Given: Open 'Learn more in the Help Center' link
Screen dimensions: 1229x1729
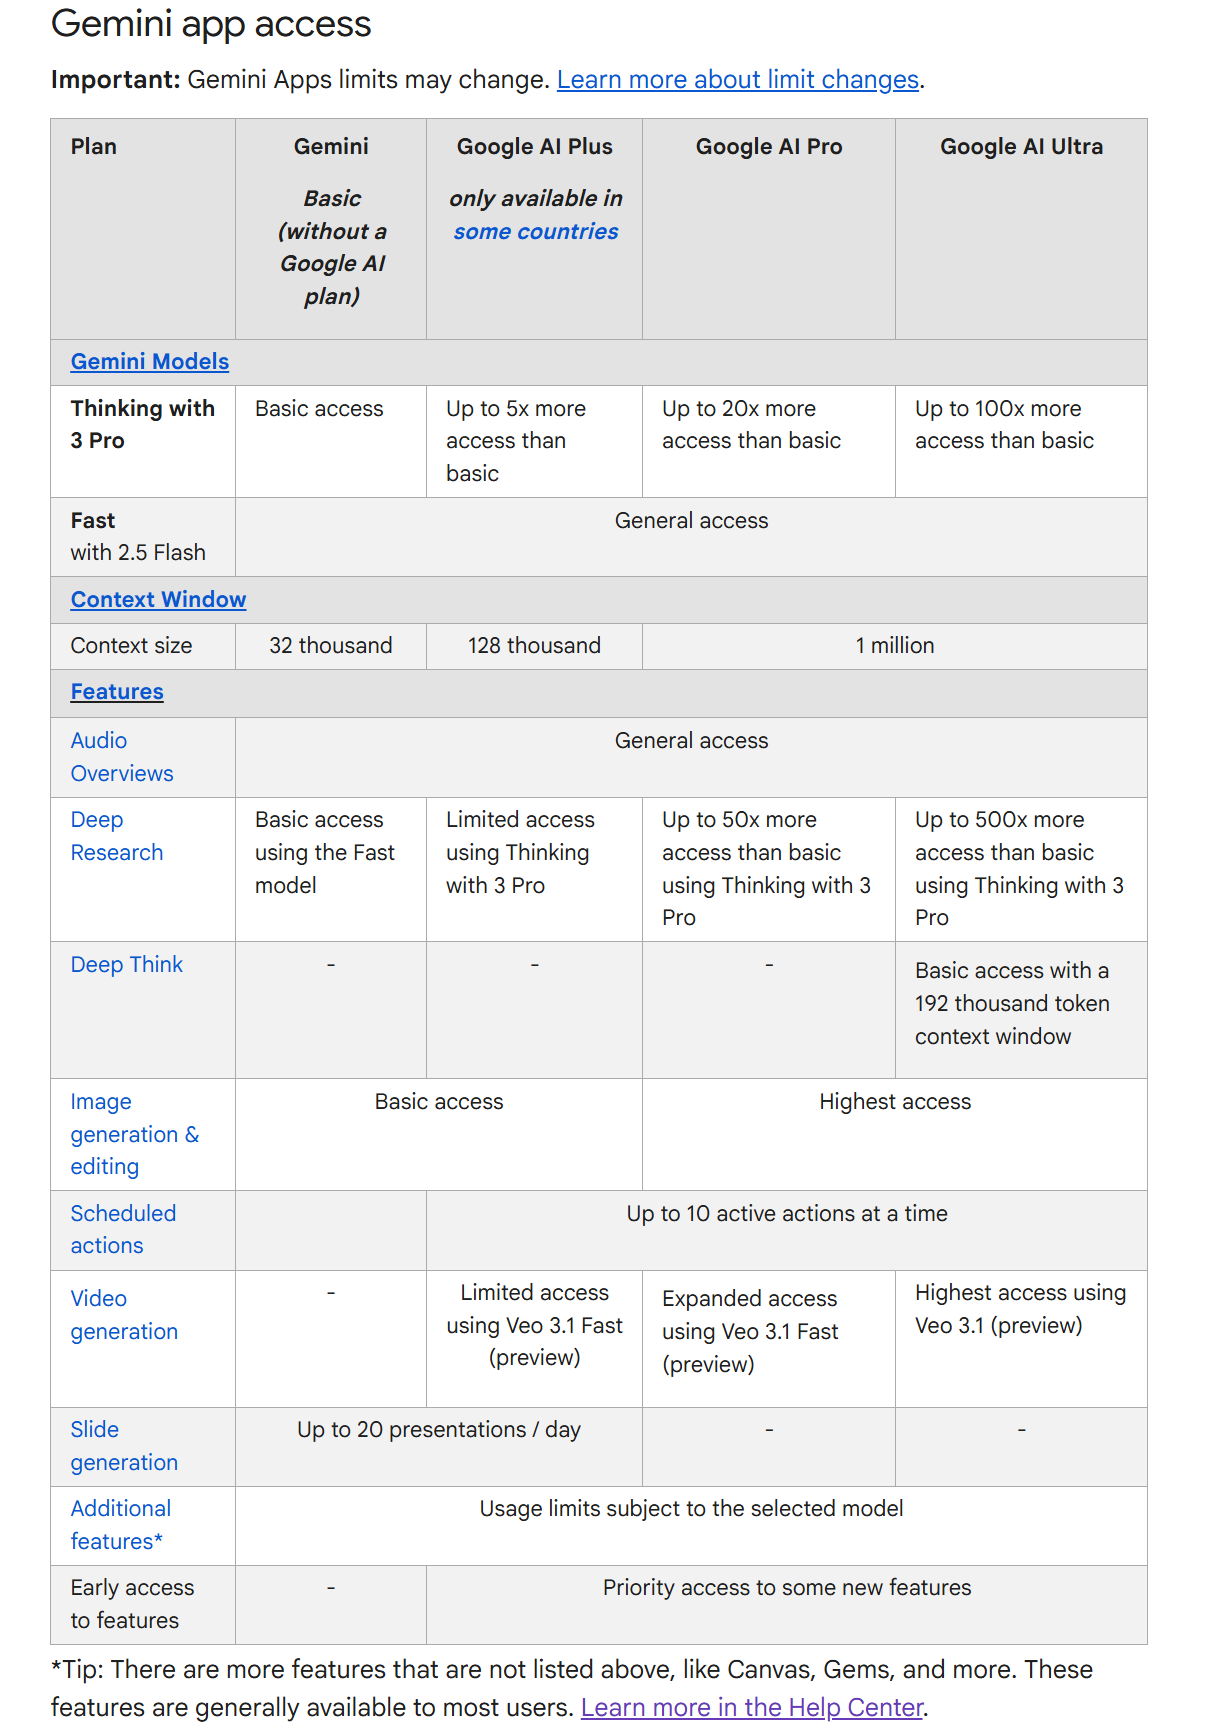Looking at the screenshot, I should pyautogui.click(x=751, y=1707).
